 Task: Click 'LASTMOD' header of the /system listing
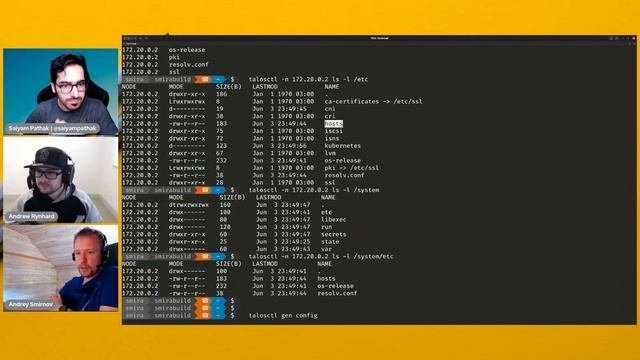pos(269,197)
